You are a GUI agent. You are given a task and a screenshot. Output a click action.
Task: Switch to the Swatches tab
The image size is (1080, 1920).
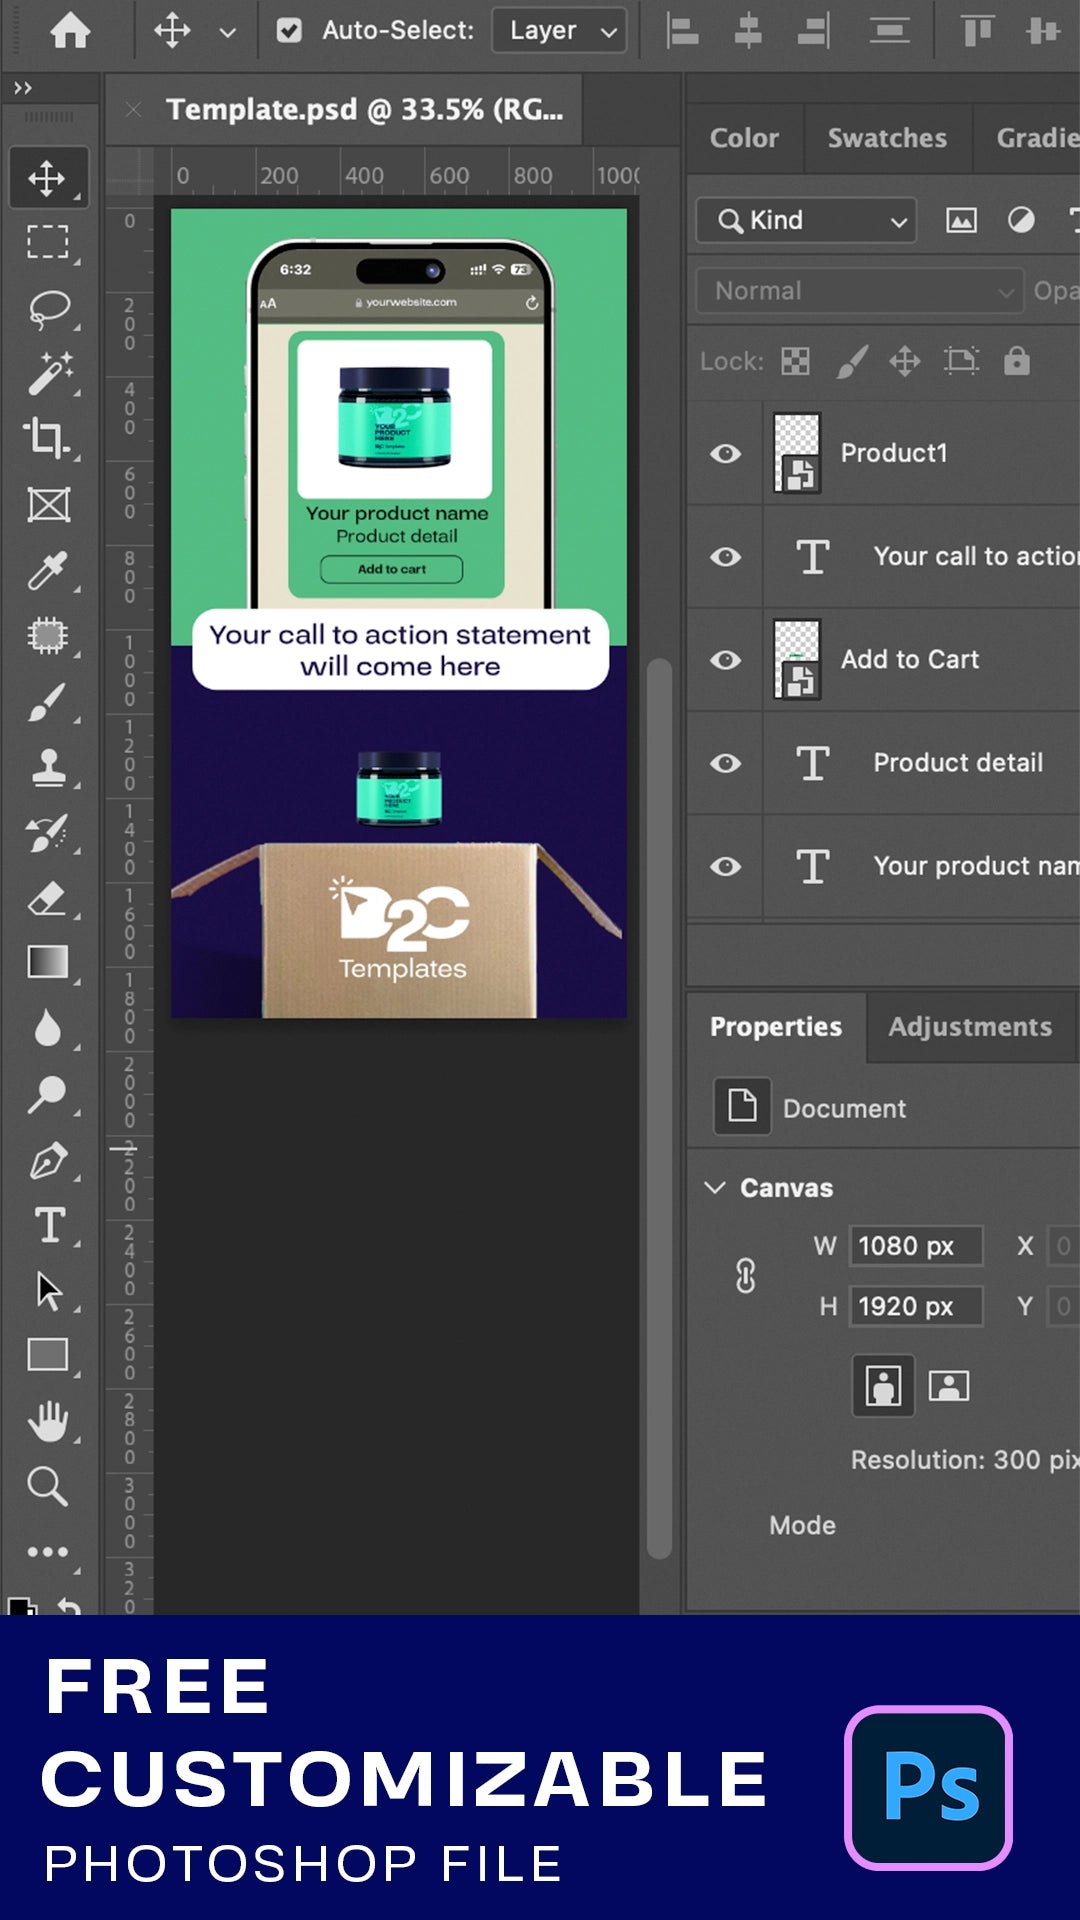(x=887, y=138)
